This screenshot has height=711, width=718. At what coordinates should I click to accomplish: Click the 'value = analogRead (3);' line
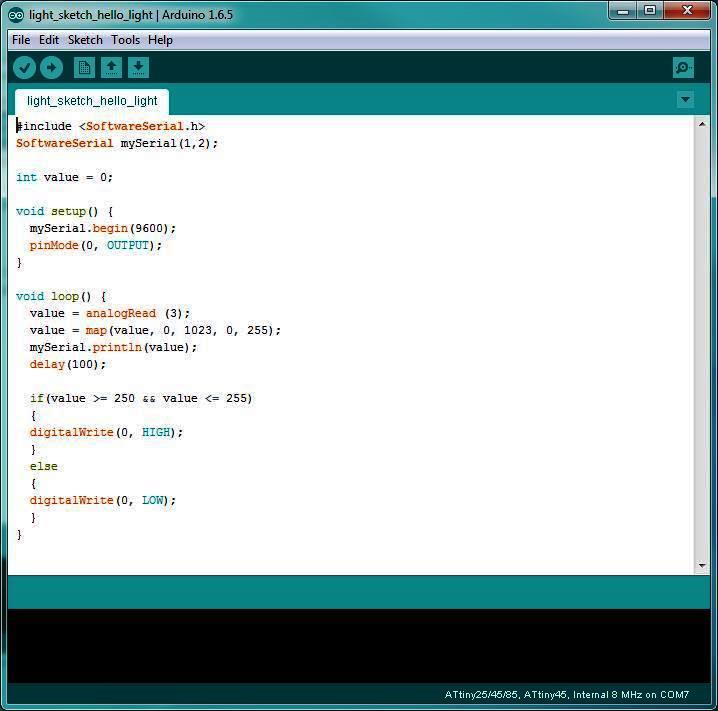tap(109, 314)
